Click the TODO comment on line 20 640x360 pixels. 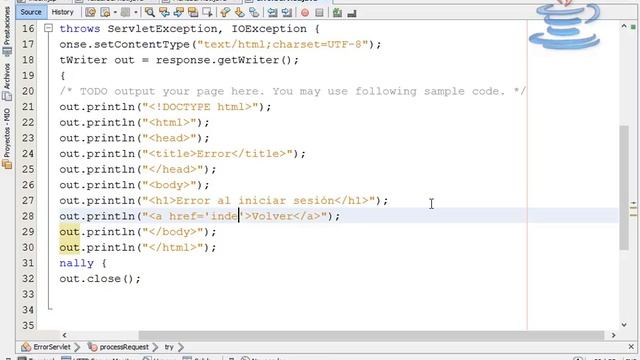[293, 91]
